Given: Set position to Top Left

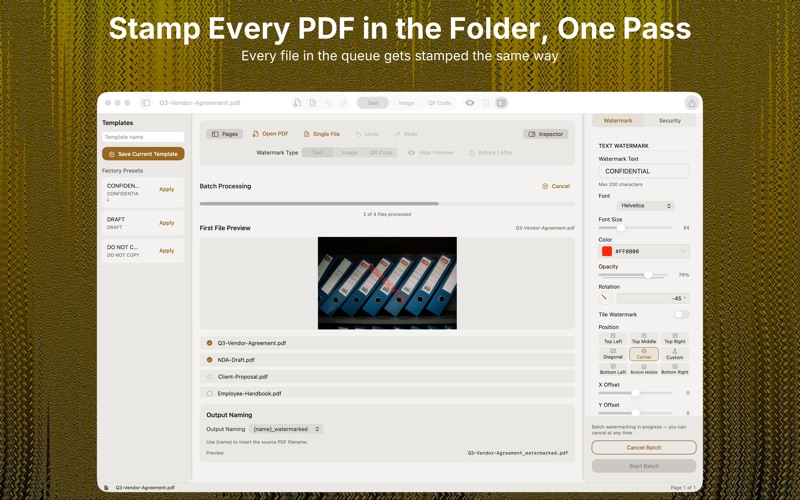Looking at the screenshot, I should point(613,338).
